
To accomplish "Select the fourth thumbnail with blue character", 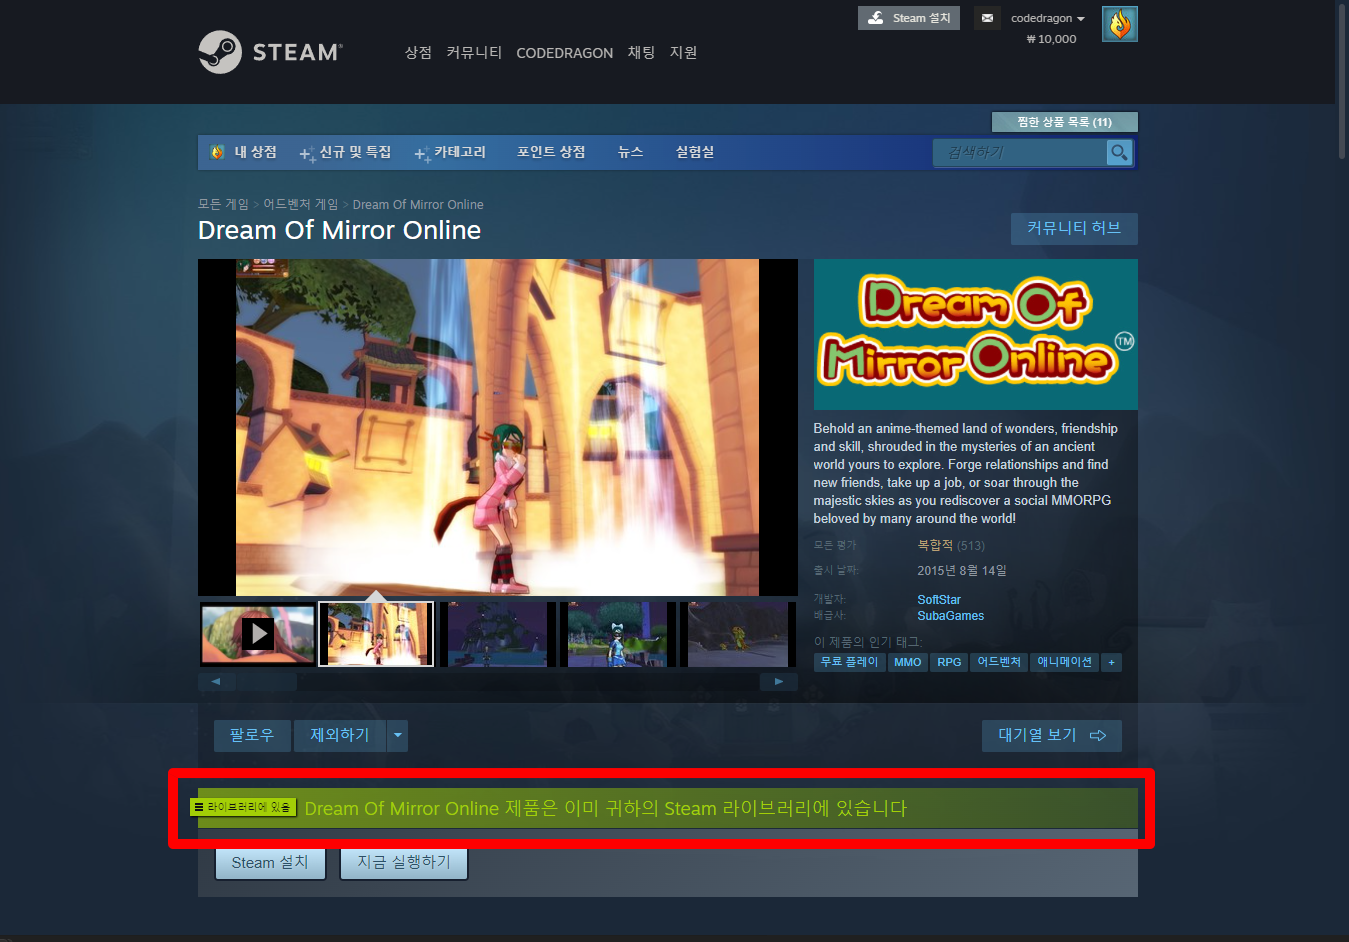I will (x=618, y=634).
